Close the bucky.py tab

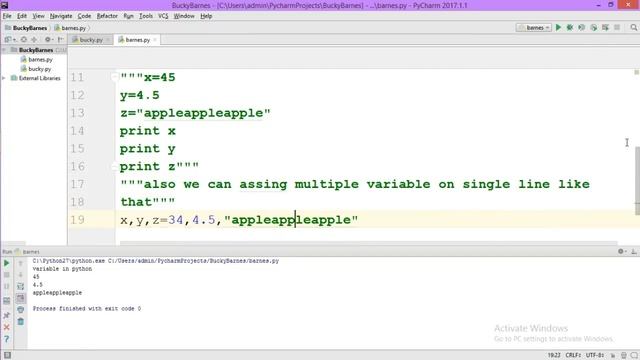coord(108,40)
